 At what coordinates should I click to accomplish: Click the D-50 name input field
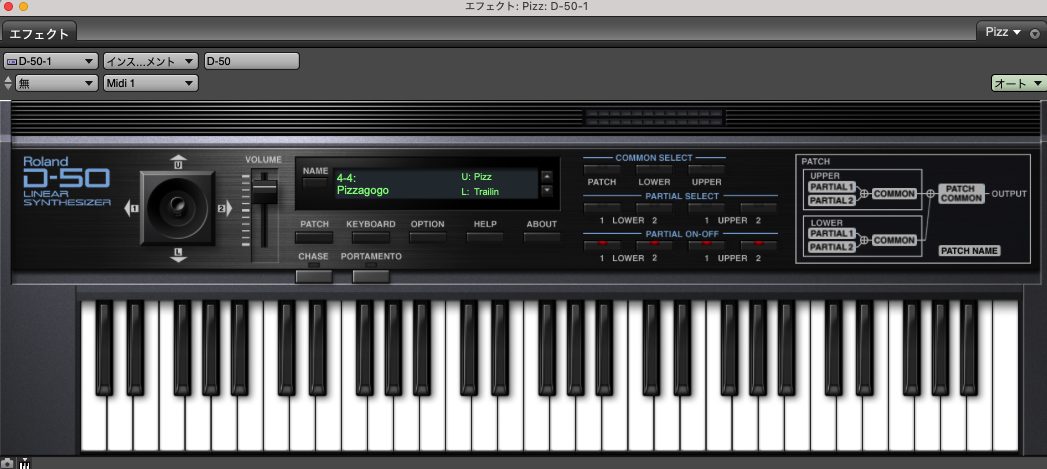click(252, 61)
